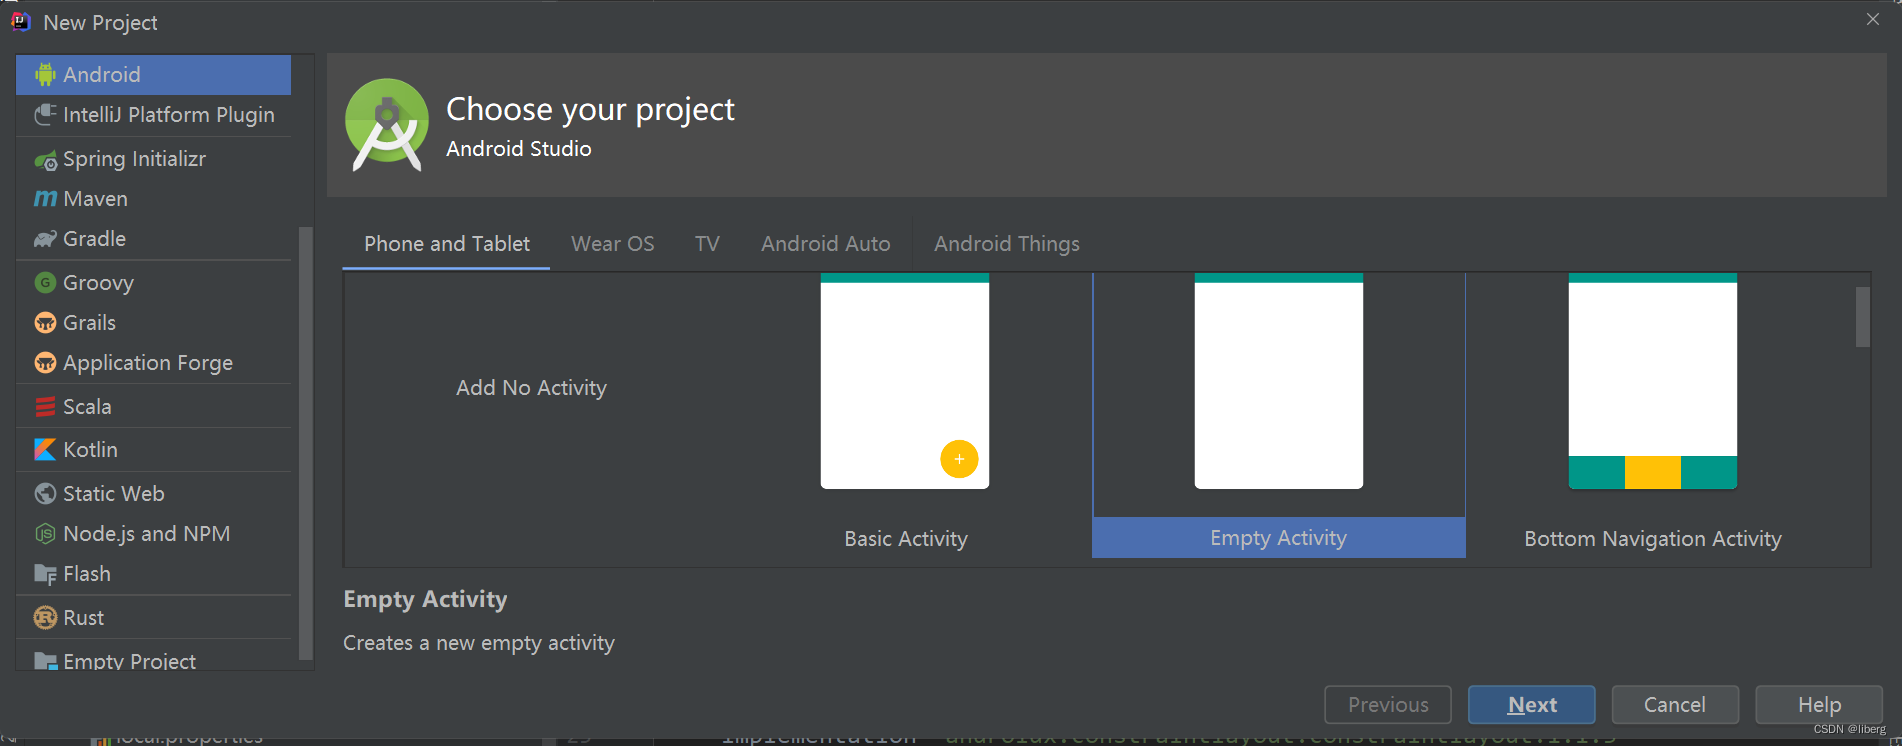Click the Rust gear icon
1902x746 pixels.
pyautogui.click(x=45, y=618)
